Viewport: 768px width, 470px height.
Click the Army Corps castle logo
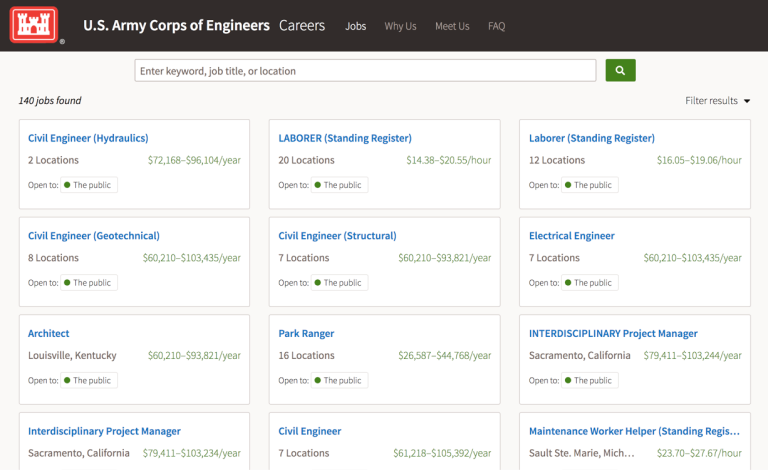coord(34,24)
